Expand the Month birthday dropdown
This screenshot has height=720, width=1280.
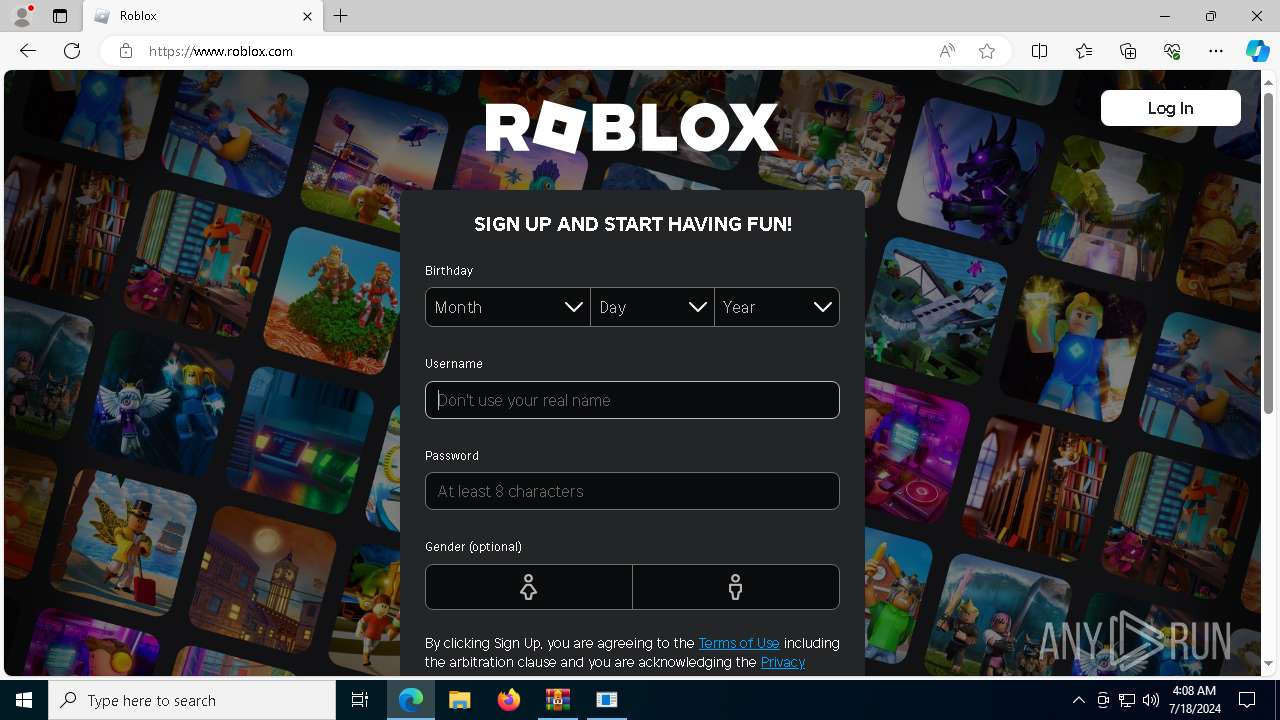coord(508,307)
